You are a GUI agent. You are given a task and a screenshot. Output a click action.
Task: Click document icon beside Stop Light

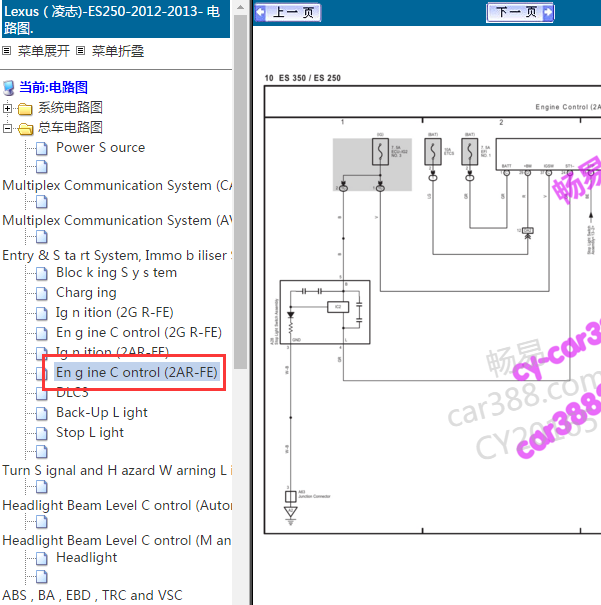click(42, 433)
